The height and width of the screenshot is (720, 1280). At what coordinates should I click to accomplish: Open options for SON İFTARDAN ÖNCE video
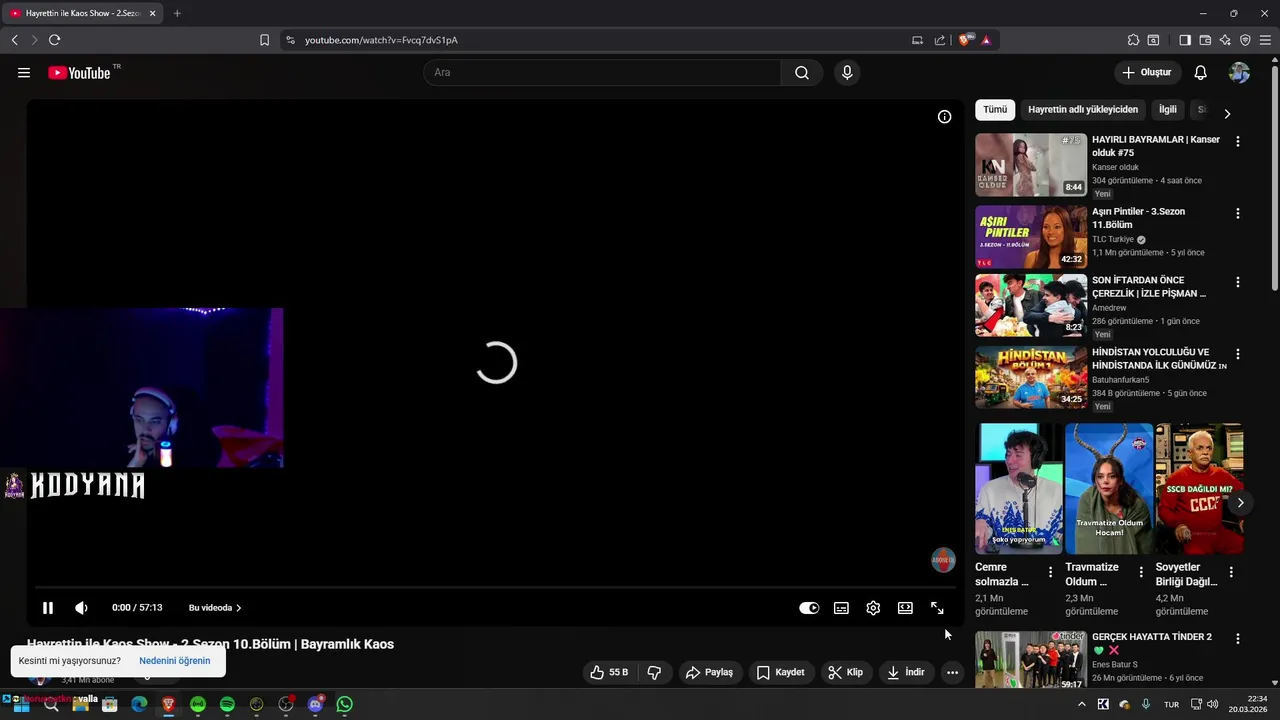click(x=1238, y=282)
